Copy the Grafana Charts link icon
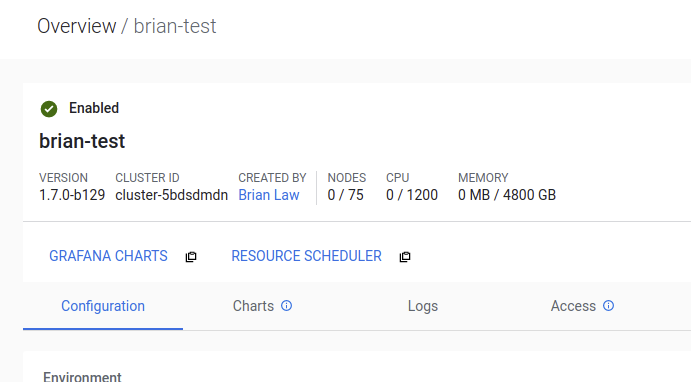Image resolution: width=691 pixels, height=382 pixels. (x=191, y=256)
